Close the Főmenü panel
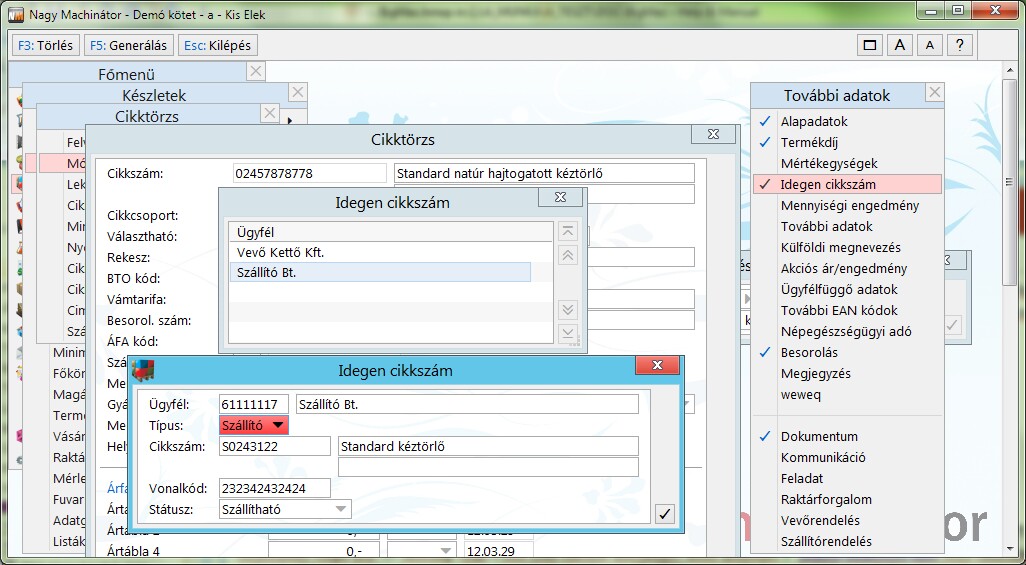This screenshot has height=565, width=1026. (x=256, y=71)
